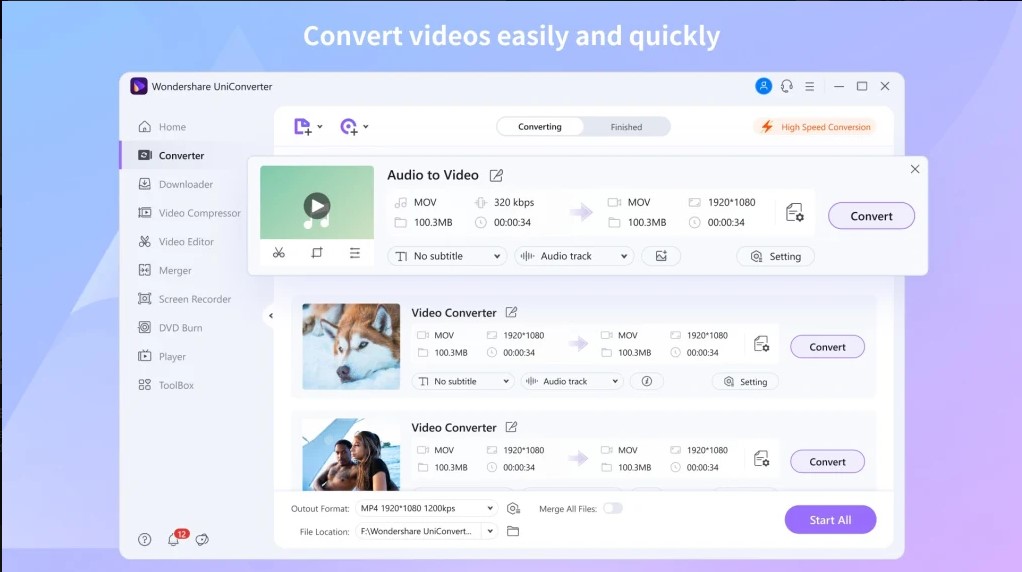Select the husky dog video thumbnail
Viewport: 1022px width, 572px height.
click(351, 347)
